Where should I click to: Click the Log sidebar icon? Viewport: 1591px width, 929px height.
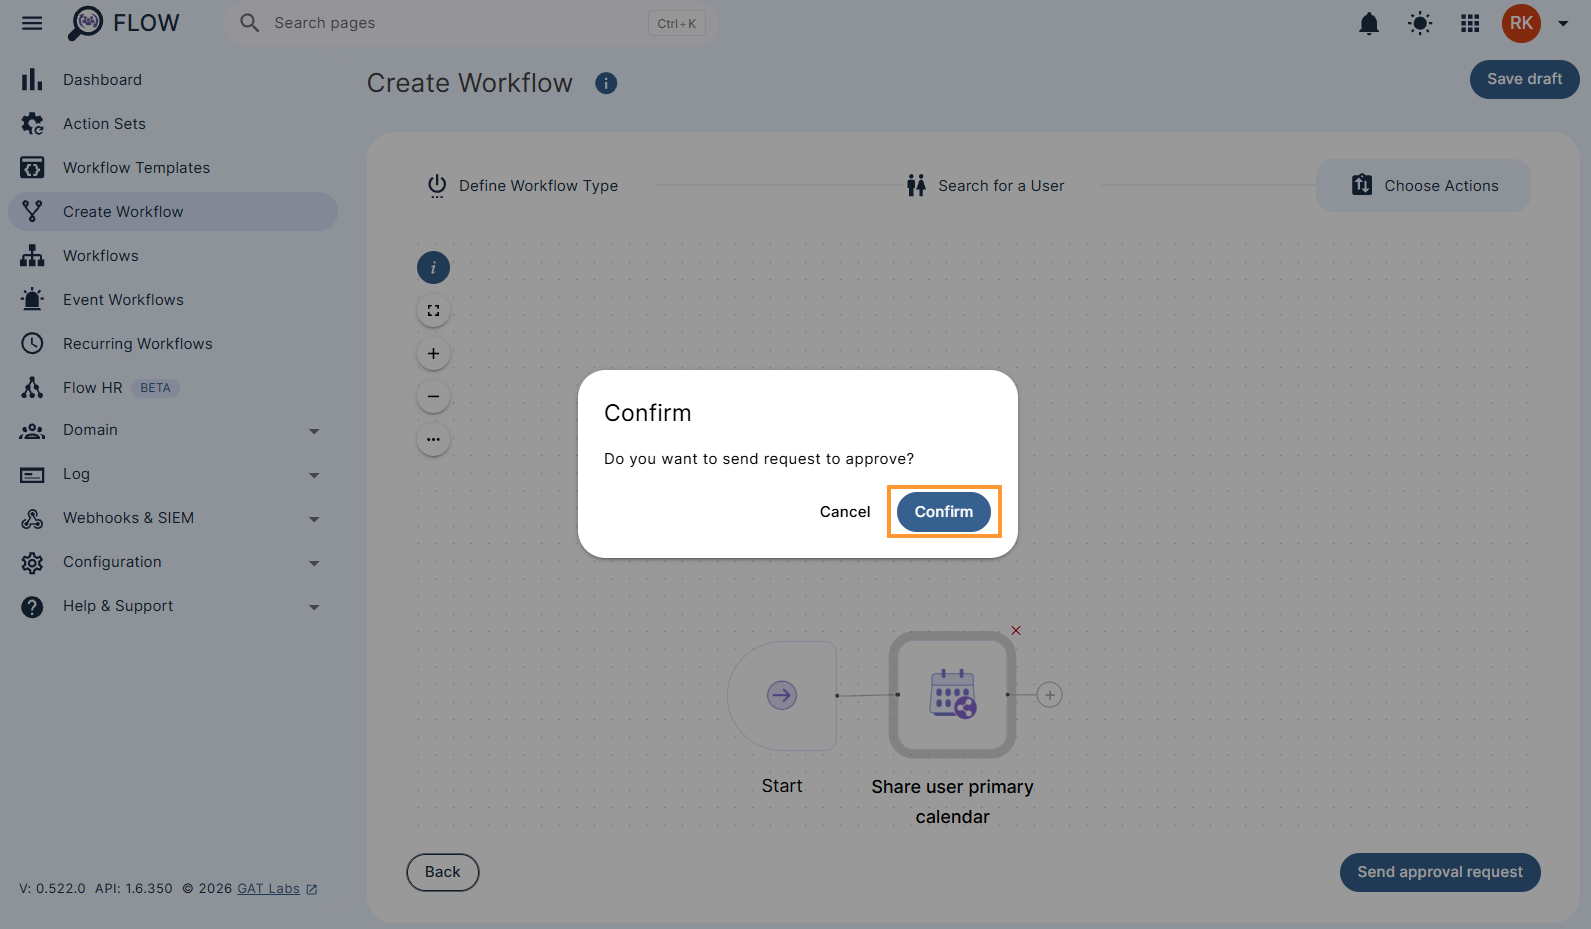32,475
